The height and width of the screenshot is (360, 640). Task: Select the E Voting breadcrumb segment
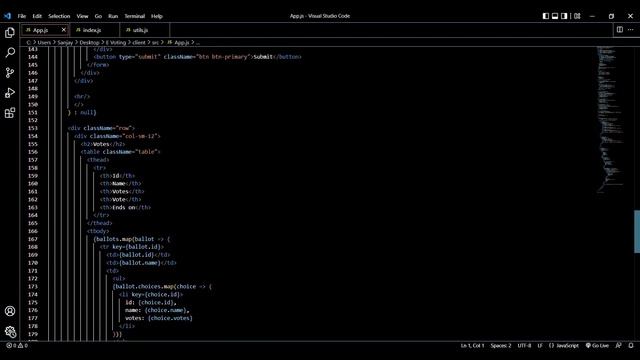[x=116, y=42]
